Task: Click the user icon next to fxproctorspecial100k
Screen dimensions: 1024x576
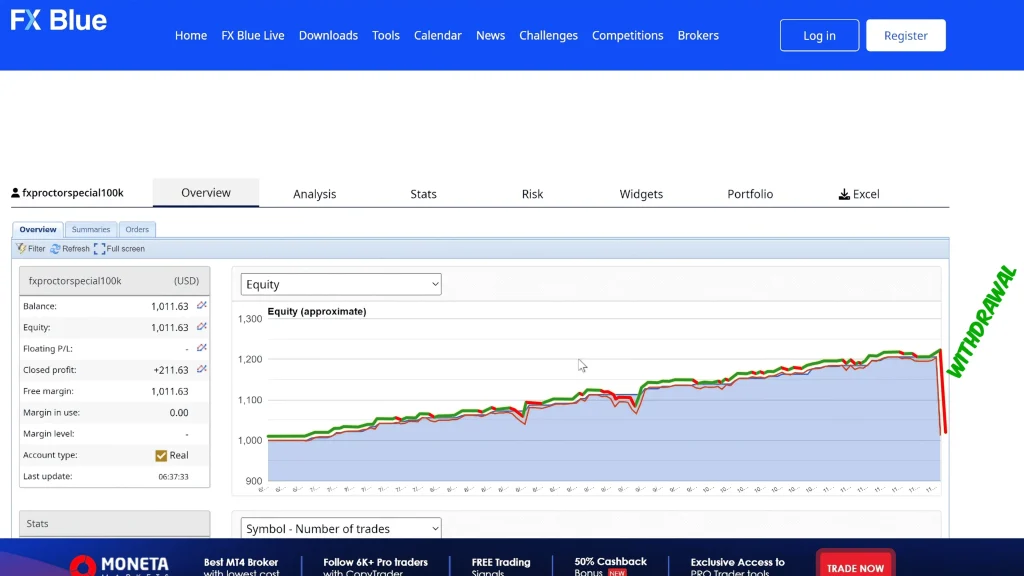Action: click(15, 193)
